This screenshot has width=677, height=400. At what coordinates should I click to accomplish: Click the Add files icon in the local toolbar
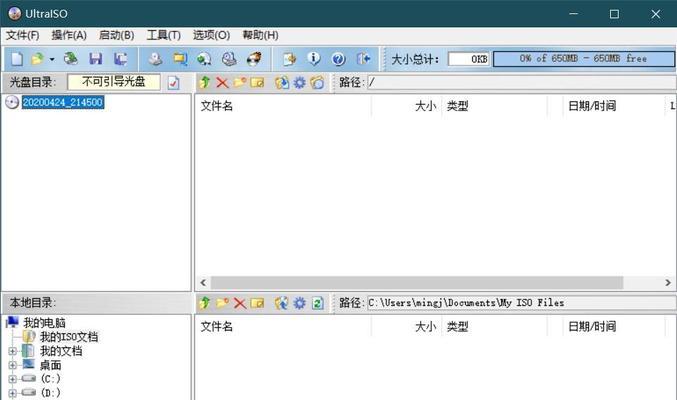coord(282,303)
